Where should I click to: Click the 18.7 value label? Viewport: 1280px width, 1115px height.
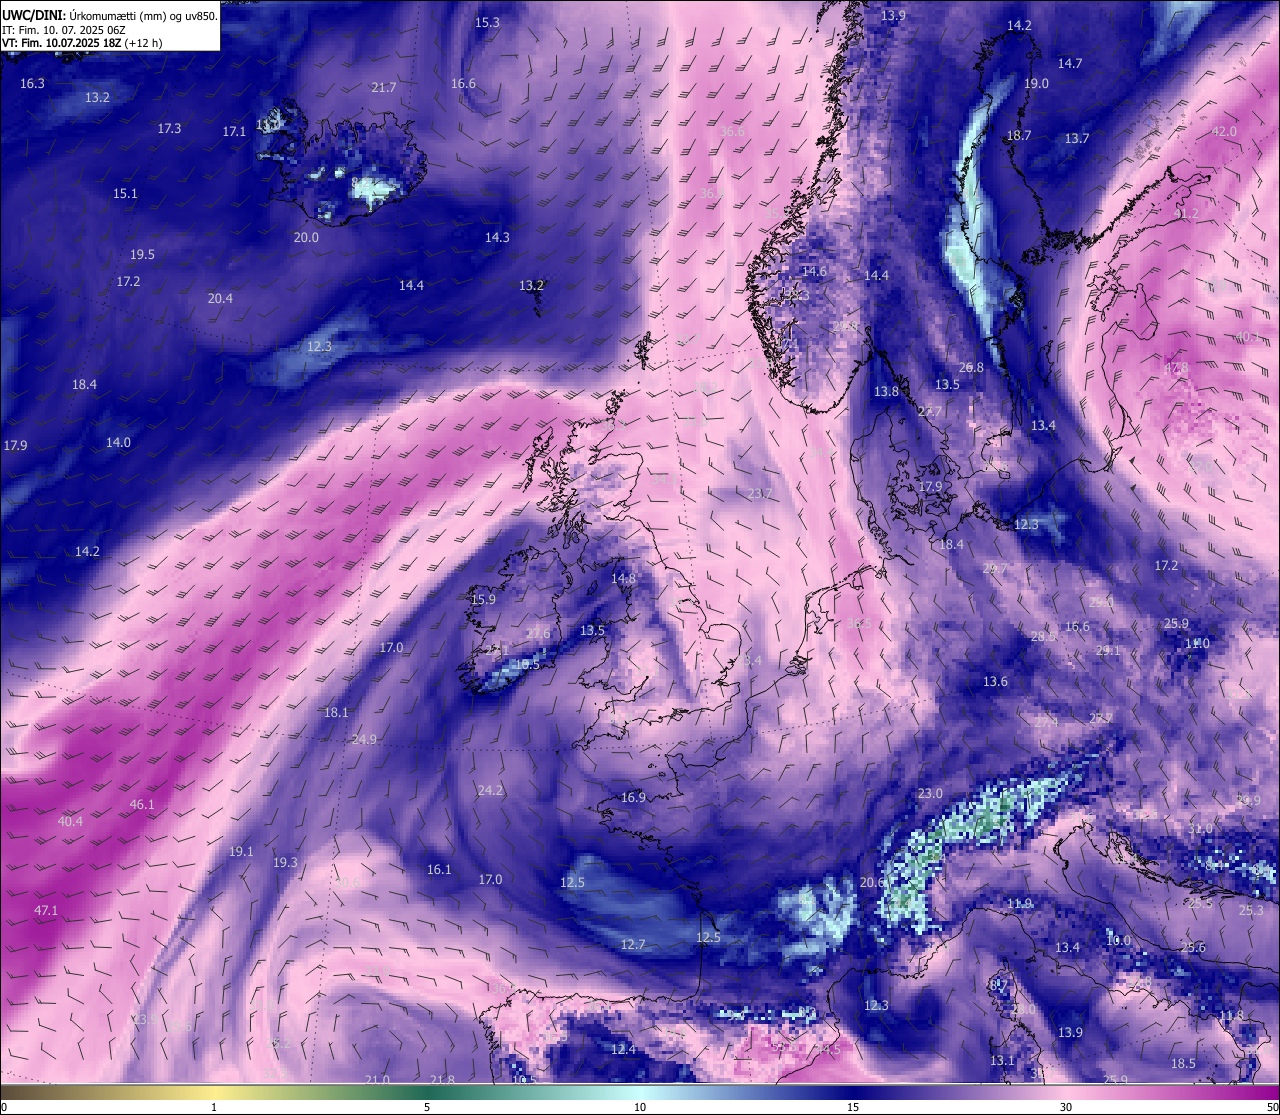tap(1019, 136)
